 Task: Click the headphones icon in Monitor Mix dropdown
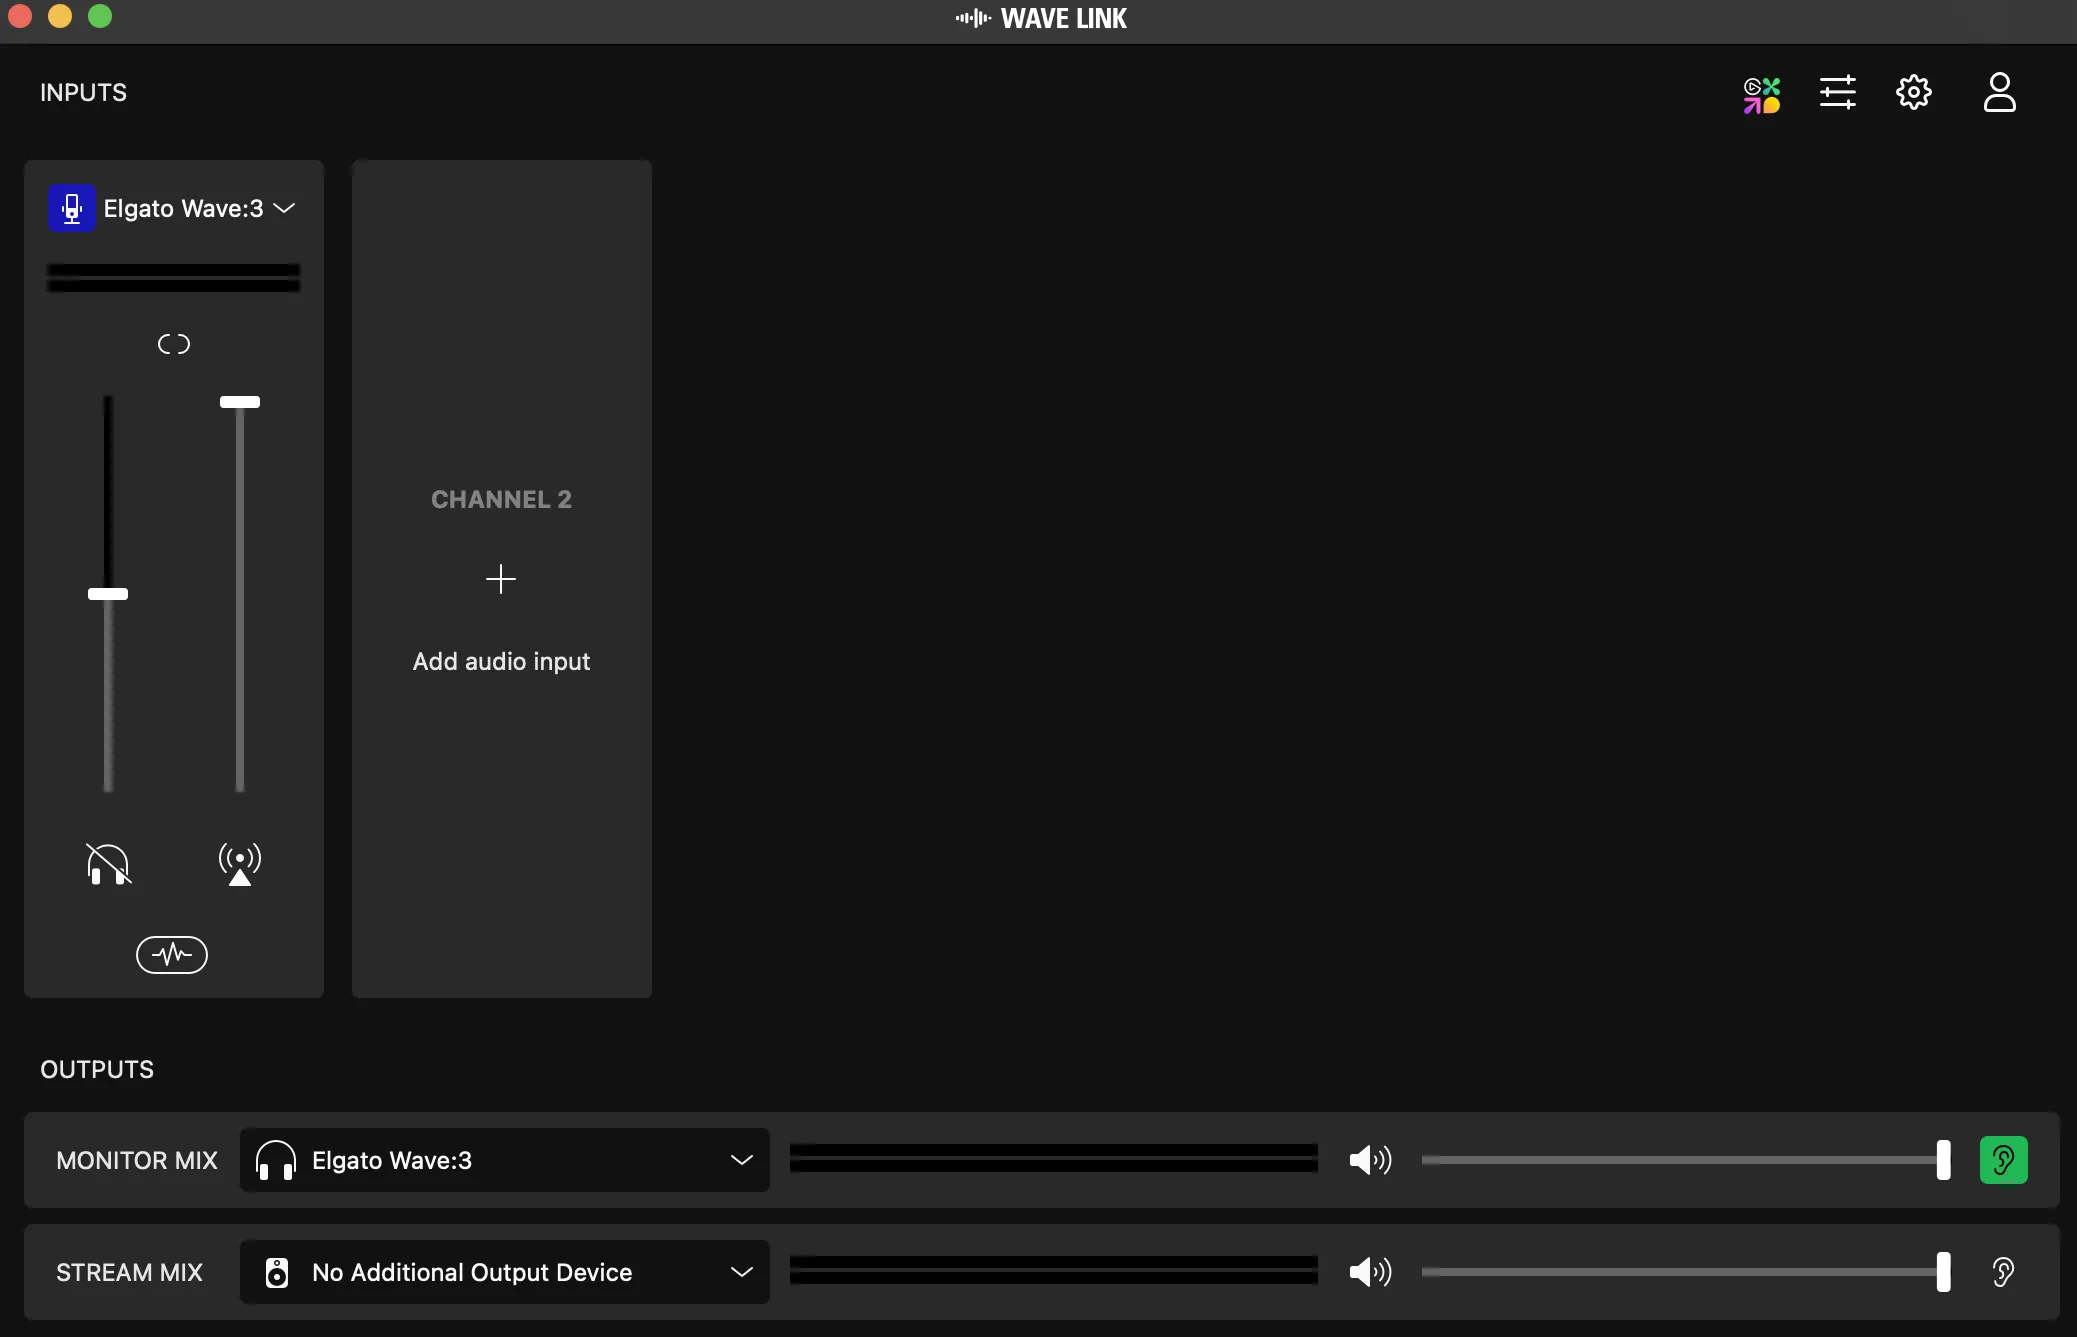coord(276,1160)
